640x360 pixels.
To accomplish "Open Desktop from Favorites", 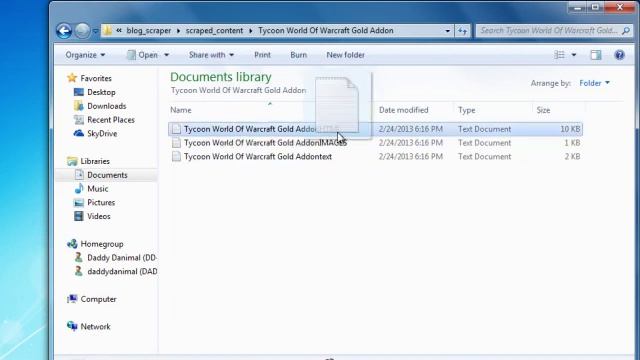I will pyautogui.click(x=101, y=92).
